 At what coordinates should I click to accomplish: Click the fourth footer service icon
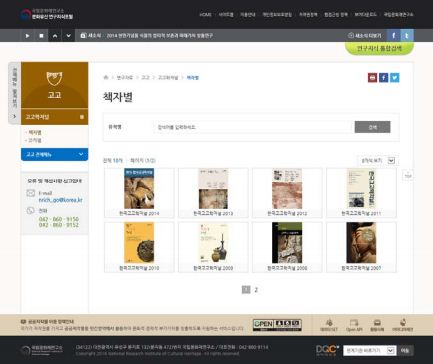click(x=403, y=325)
